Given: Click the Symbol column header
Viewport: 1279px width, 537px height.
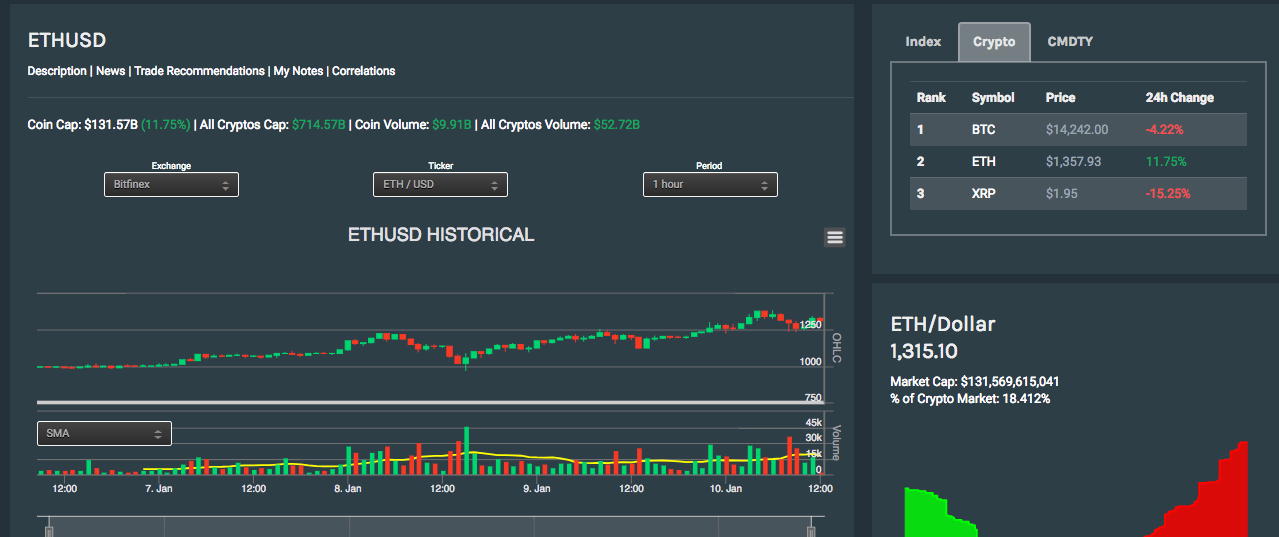Looking at the screenshot, I should pos(993,98).
